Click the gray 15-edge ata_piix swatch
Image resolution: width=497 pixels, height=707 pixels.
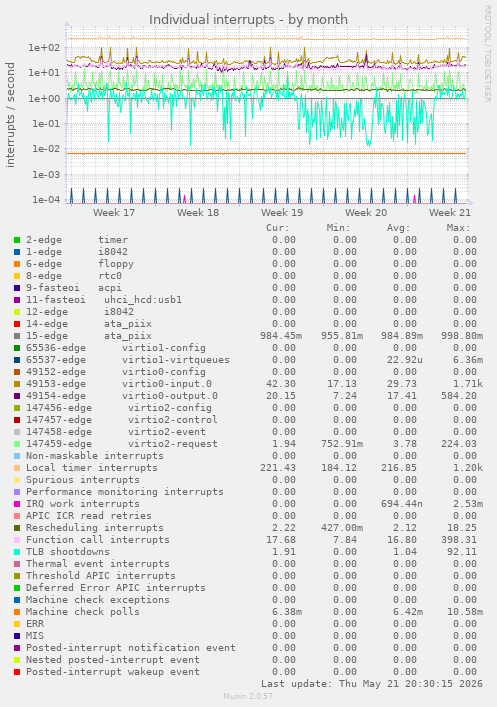tap(17, 336)
